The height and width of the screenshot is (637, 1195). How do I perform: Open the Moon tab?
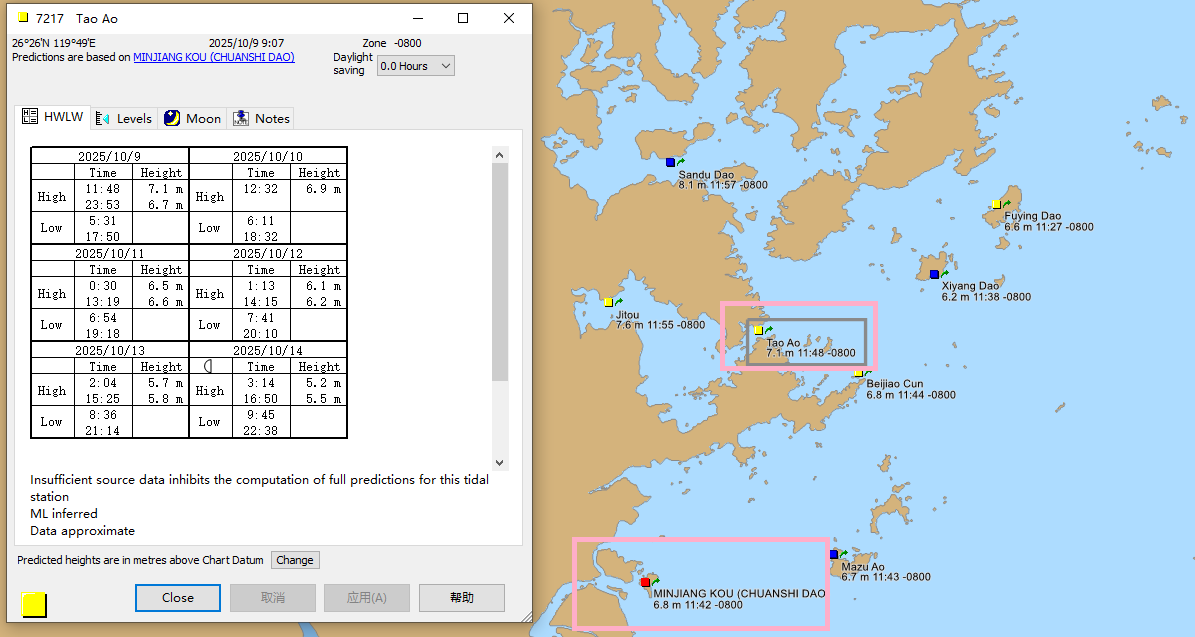click(x=192, y=118)
